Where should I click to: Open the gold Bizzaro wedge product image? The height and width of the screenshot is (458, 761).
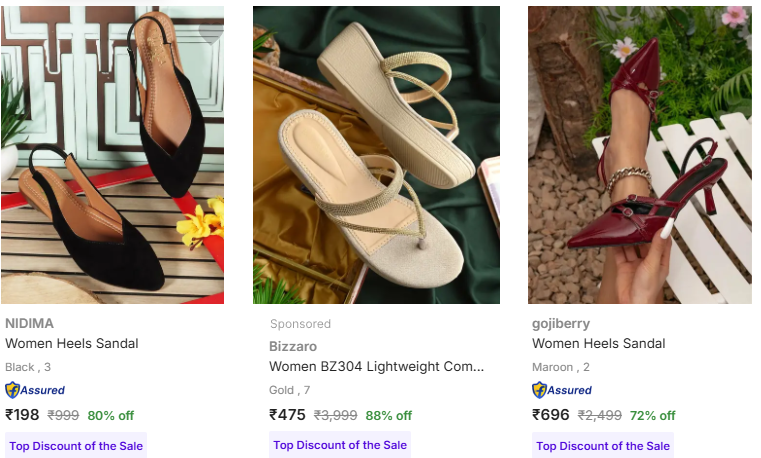point(376,155)
